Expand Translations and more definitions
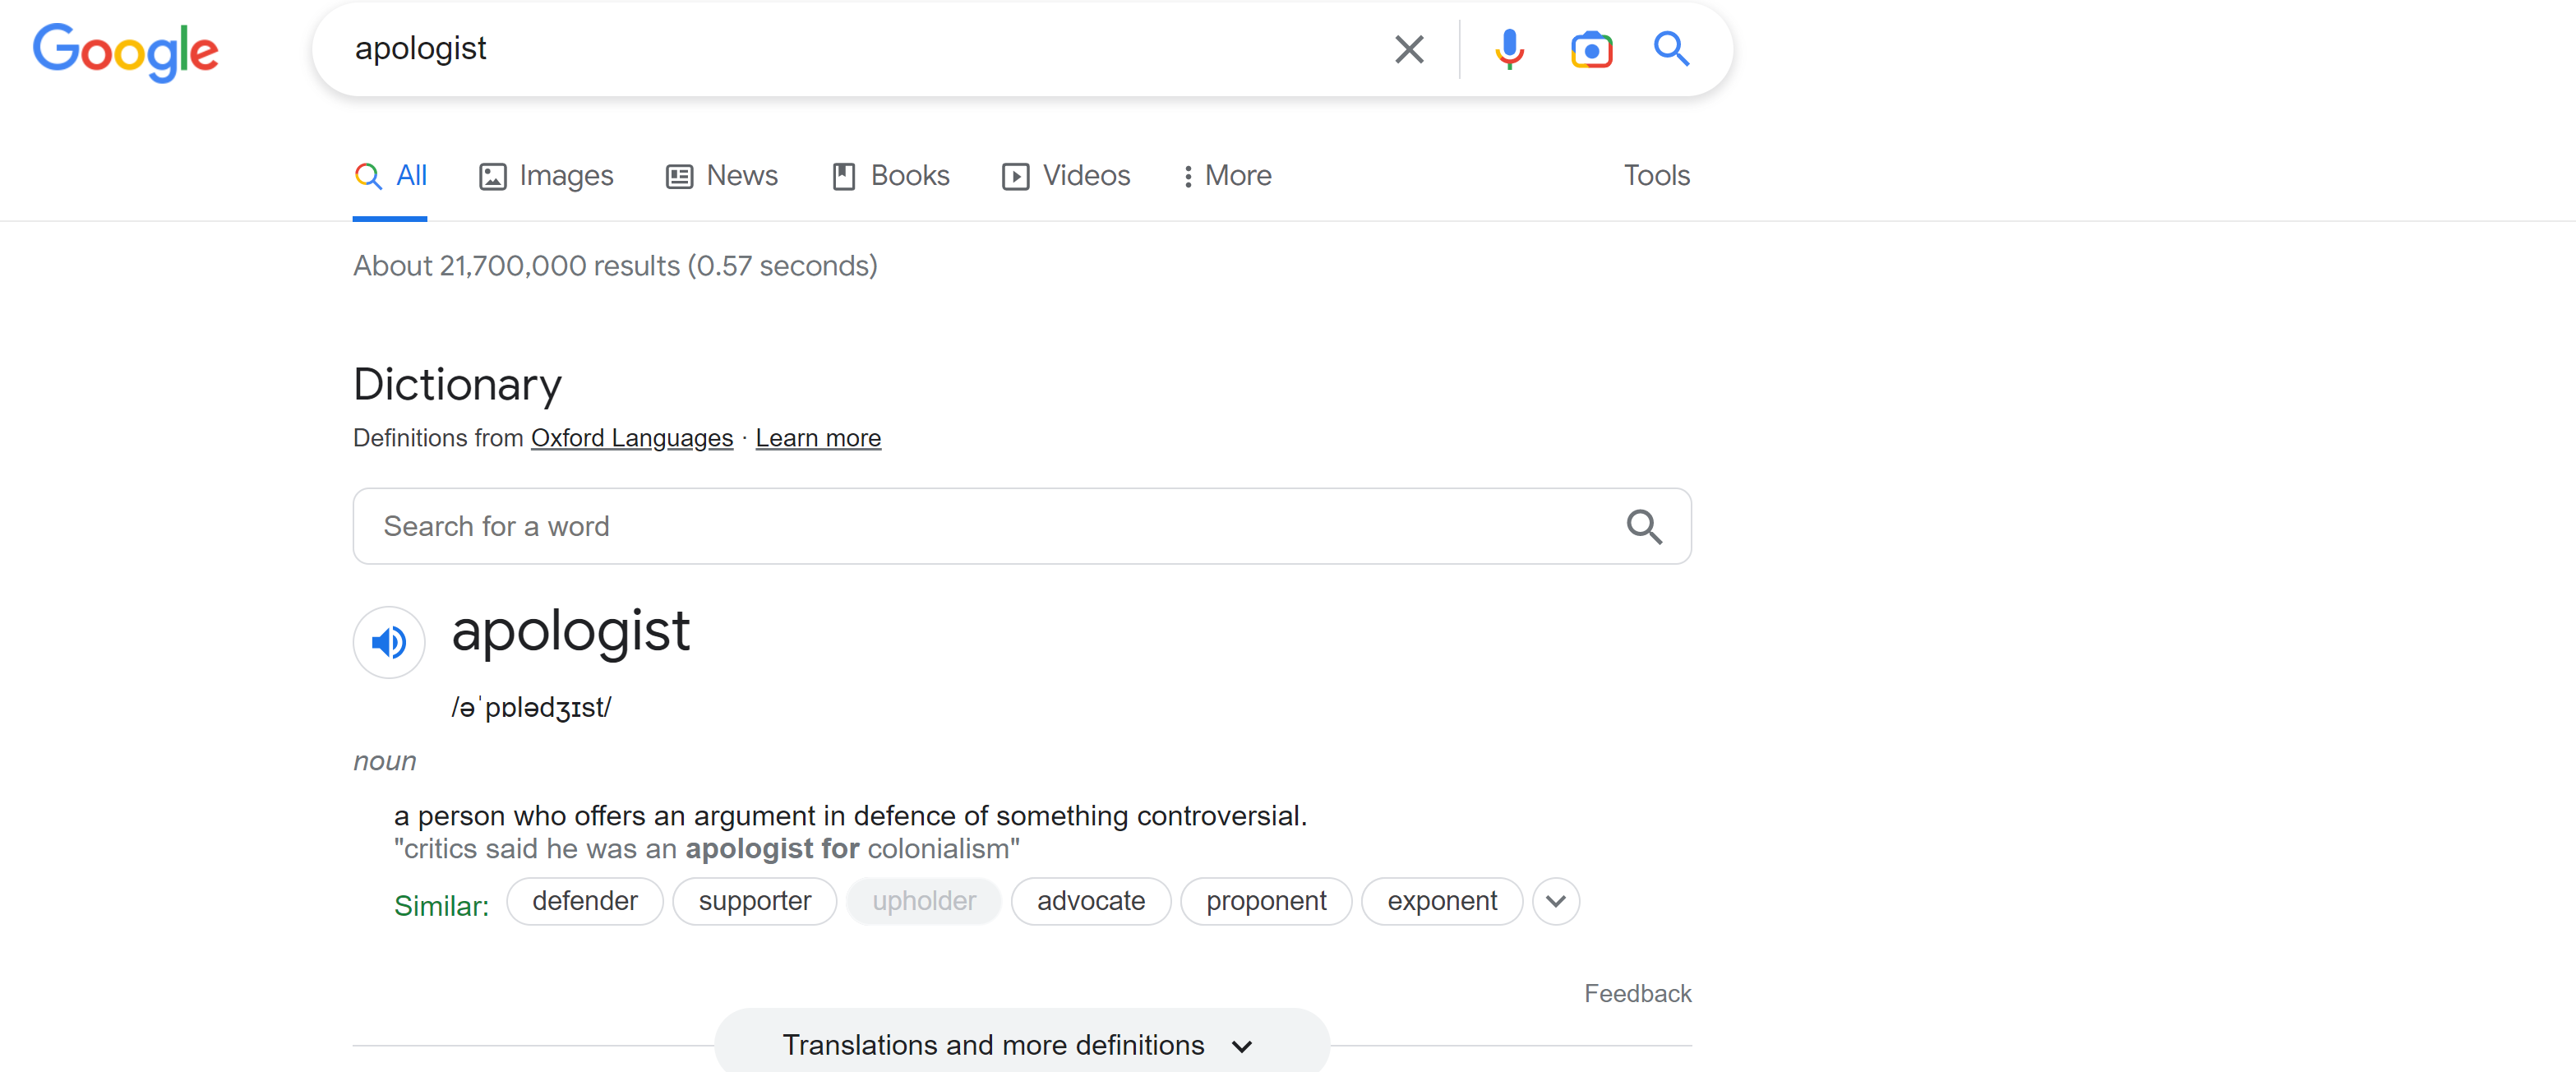The height and width of the screenshot is (1072, 2576). (1020, 1045)
